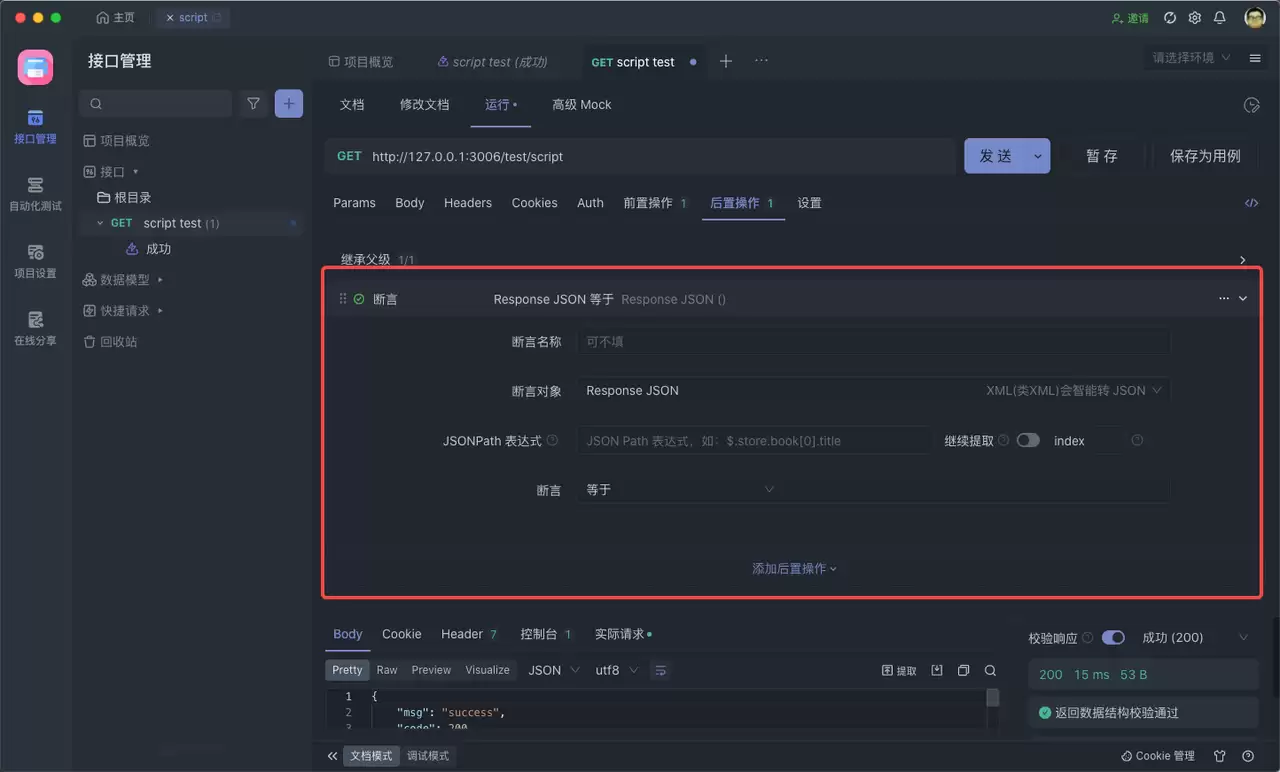Open settings gear in title bar
1280x772 pixels.
pyautogui.click(x=1195, y=18)
